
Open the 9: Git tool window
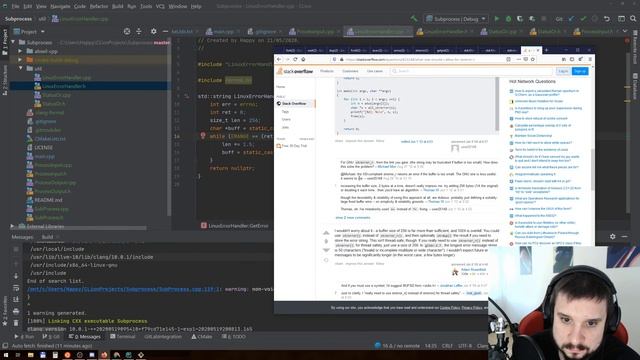51,337
